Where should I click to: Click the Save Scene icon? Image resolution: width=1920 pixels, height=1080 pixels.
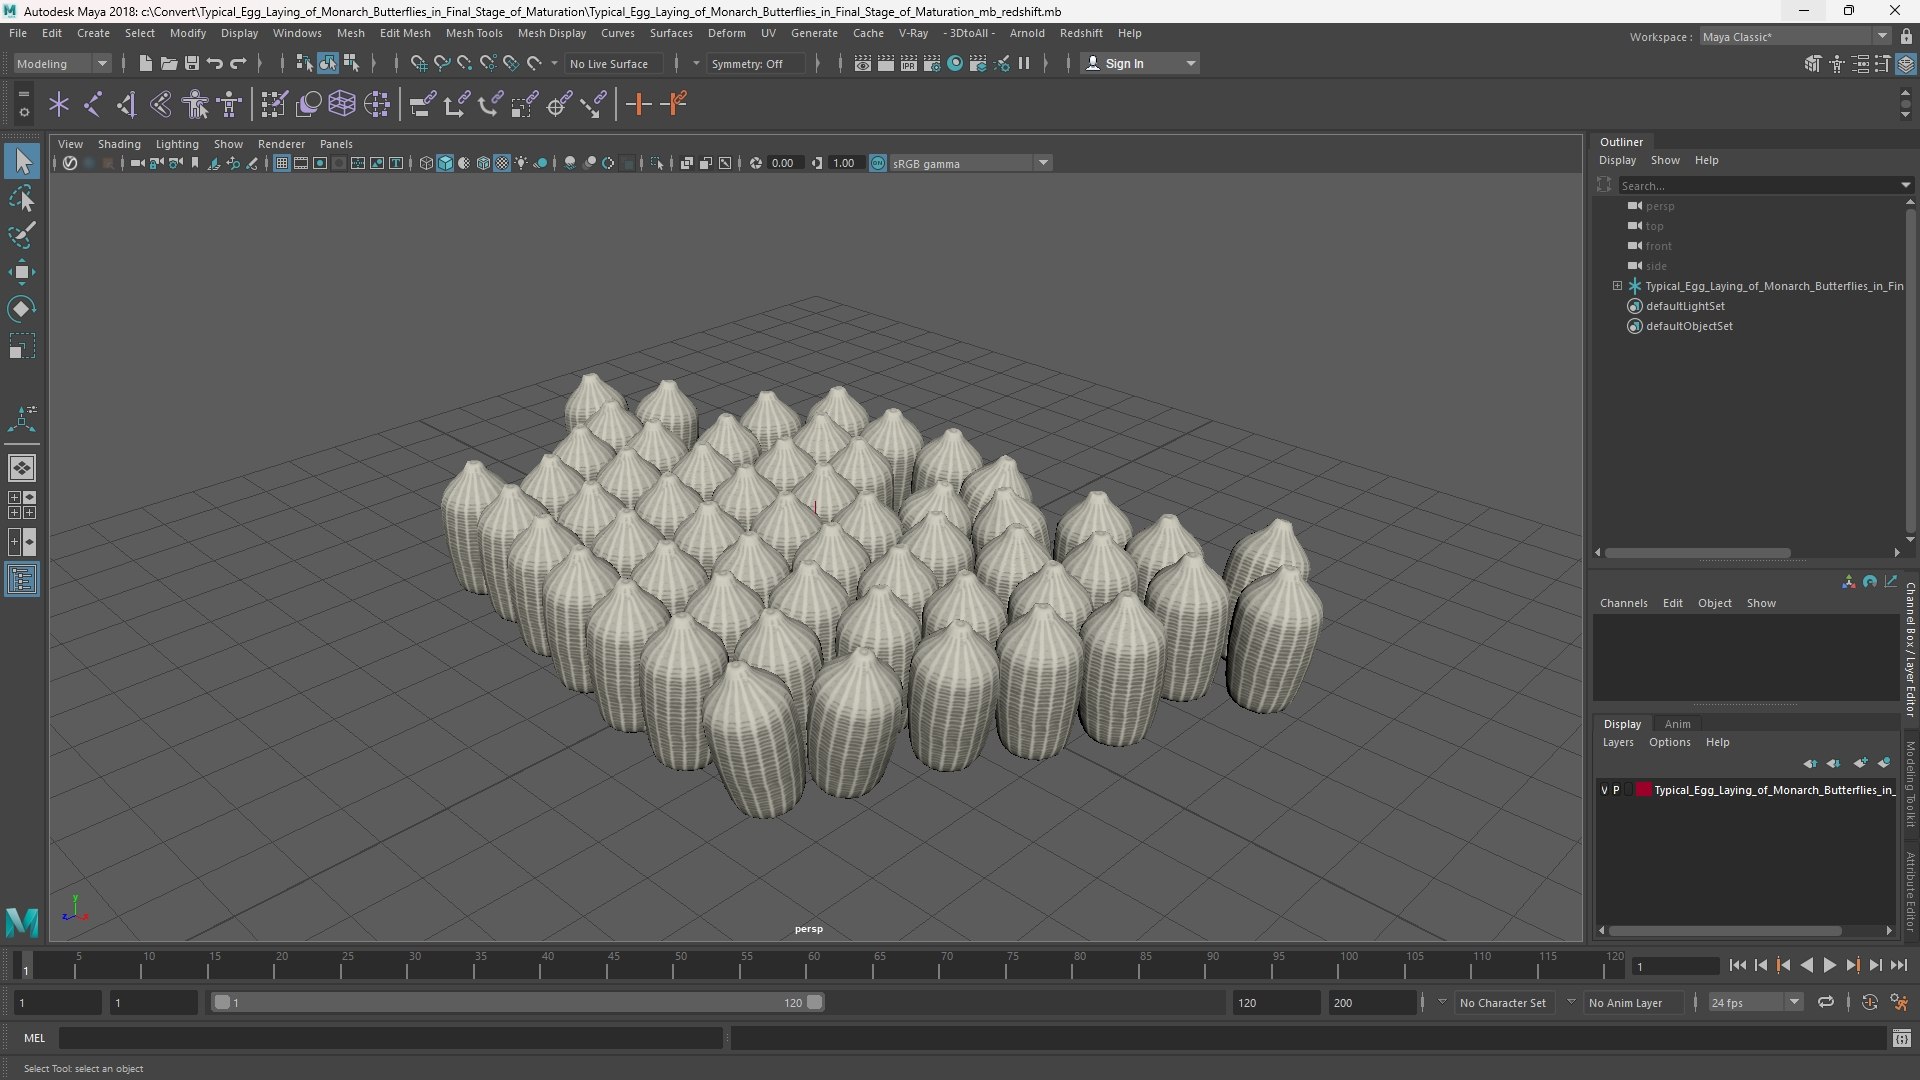[x=191, y=63]
